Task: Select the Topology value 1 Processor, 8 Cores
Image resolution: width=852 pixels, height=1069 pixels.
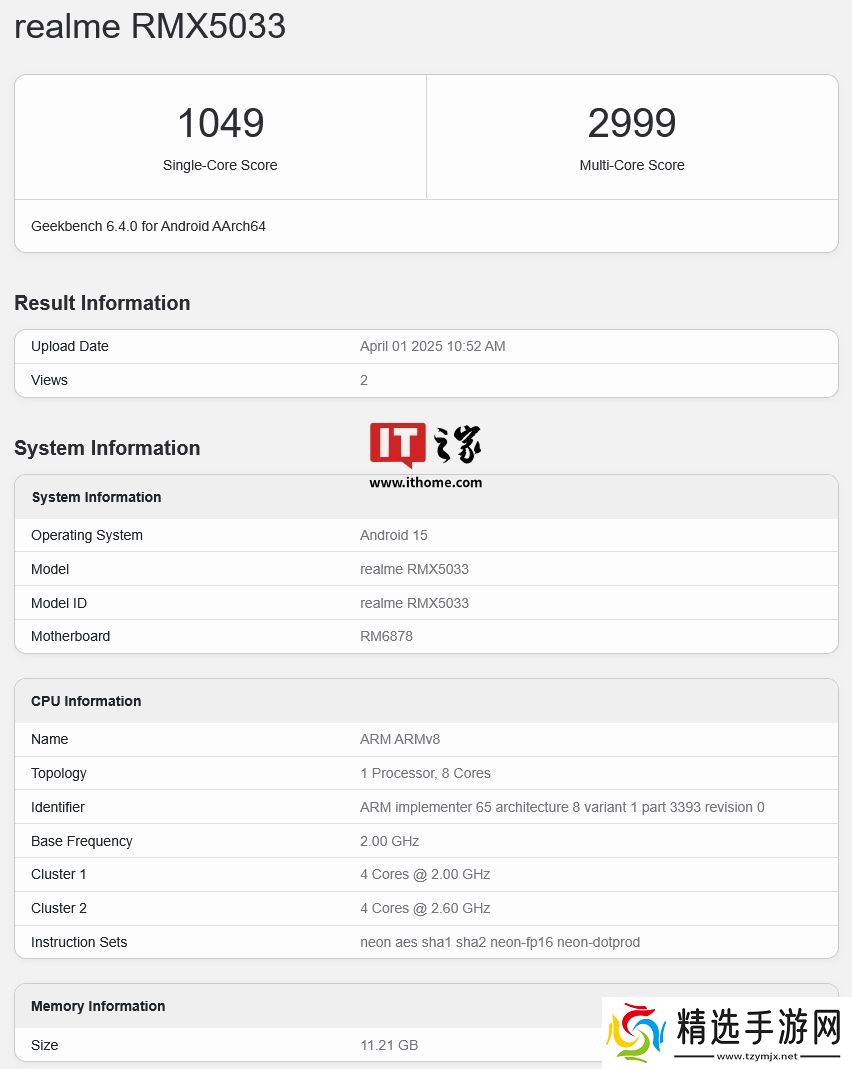Action: pyautogui.click(x=425, y=773)
